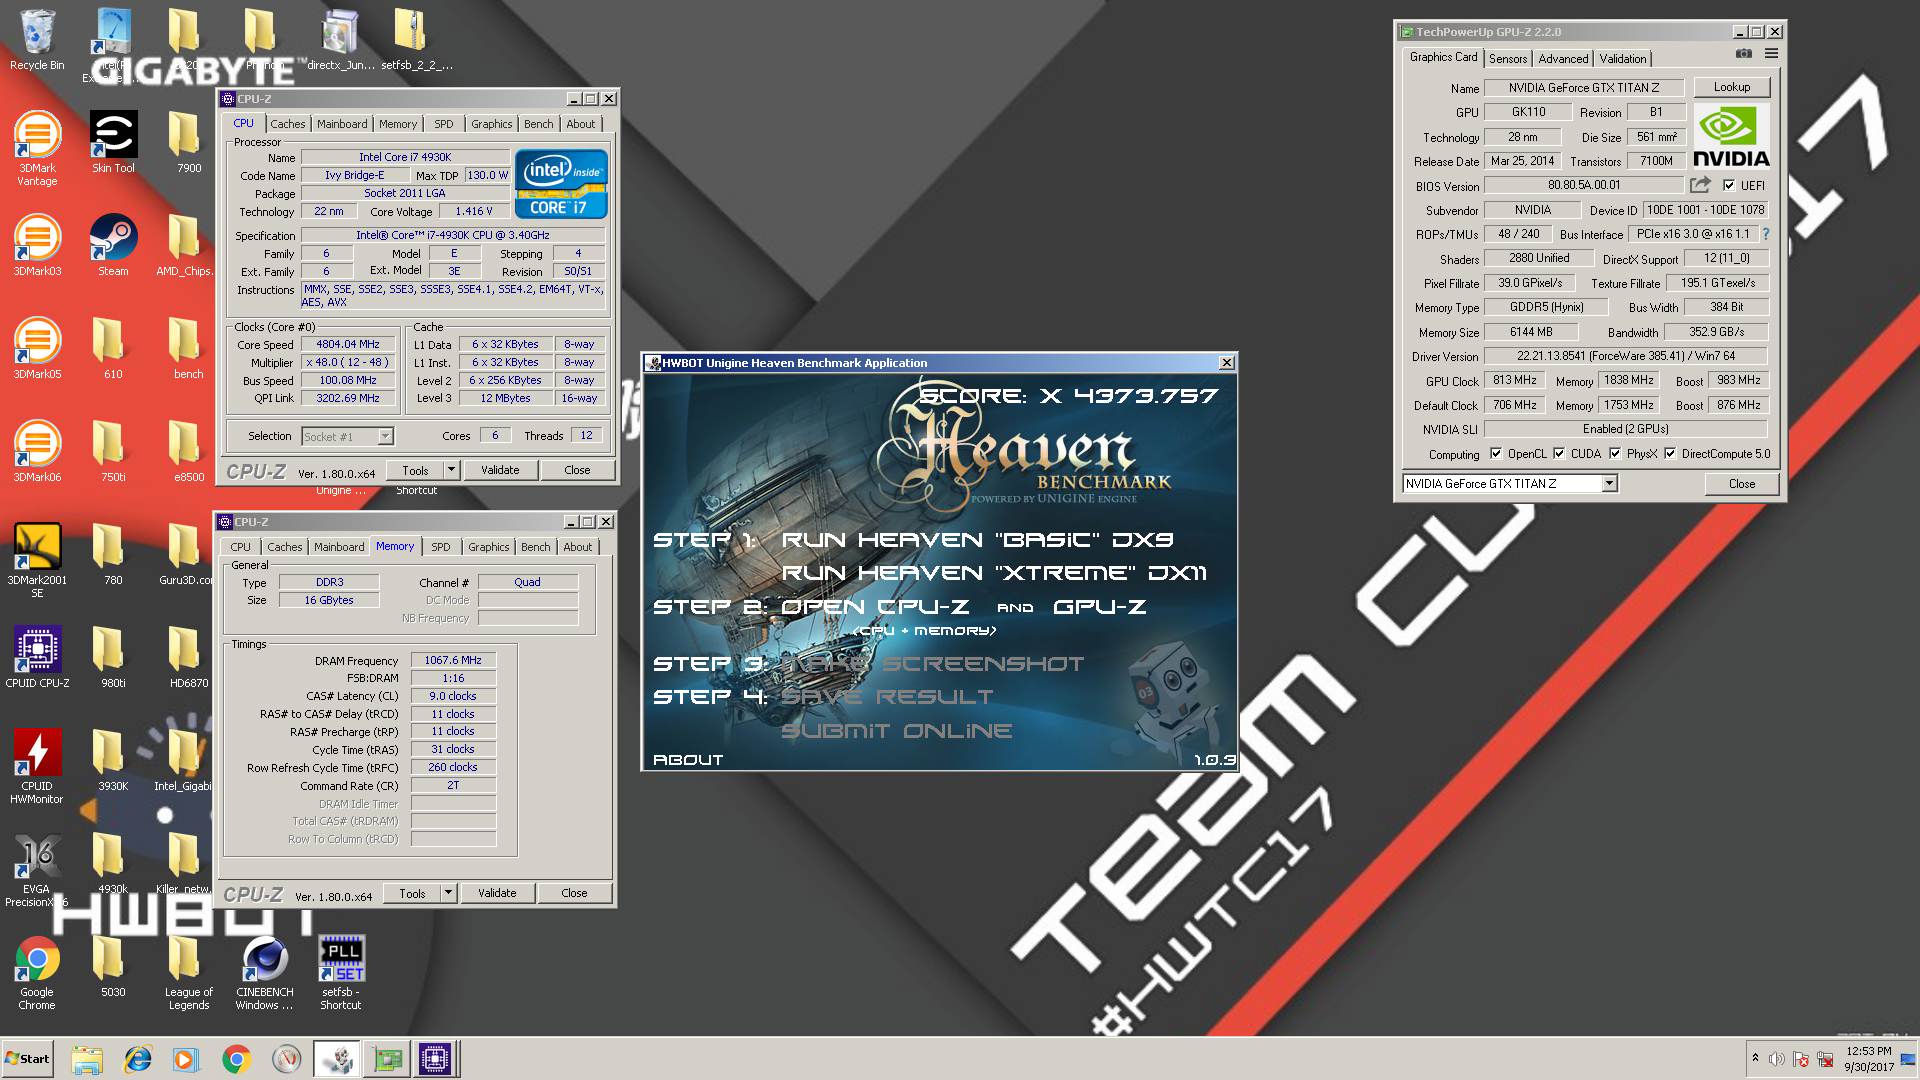Image resolution: width=1920 pixels, height=1080 pixels.
Task: Click the Start button
Action: (28, 1059)
